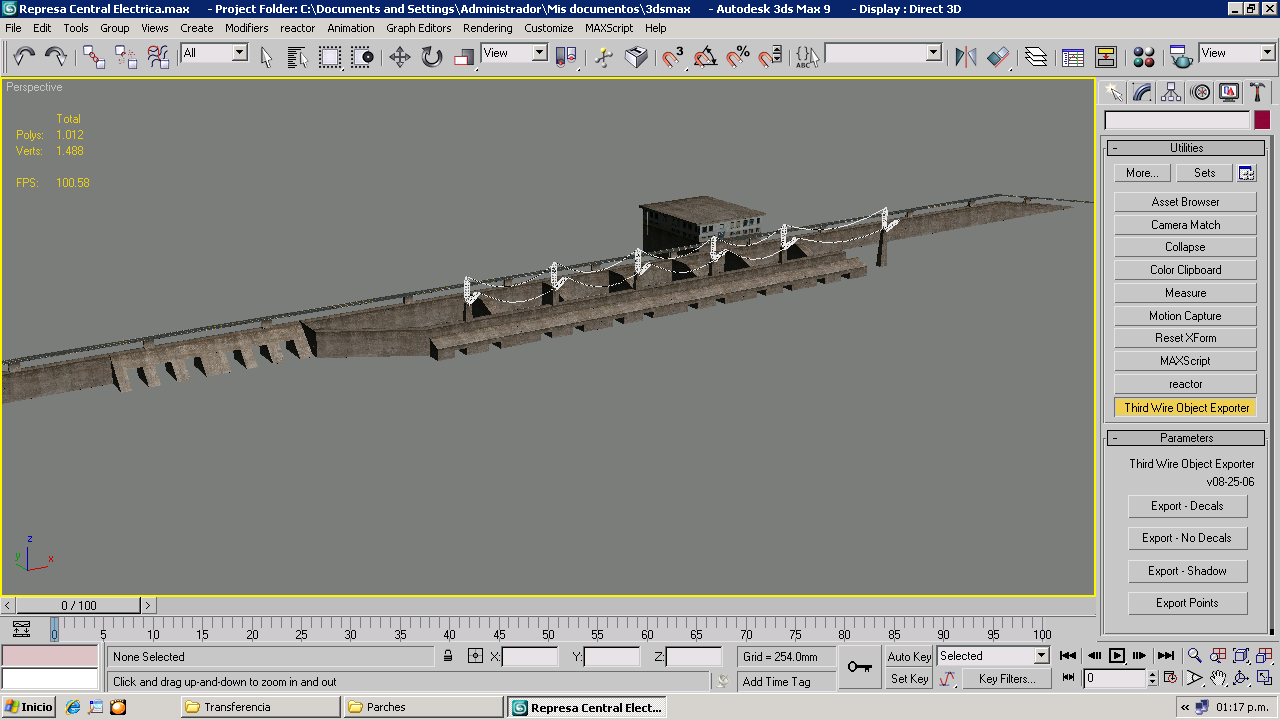Collapse the Utilities rollout
Image resolution: width=1280 pixels, height=720 pixels.
pyautogui.click(x=1186, y=148)
